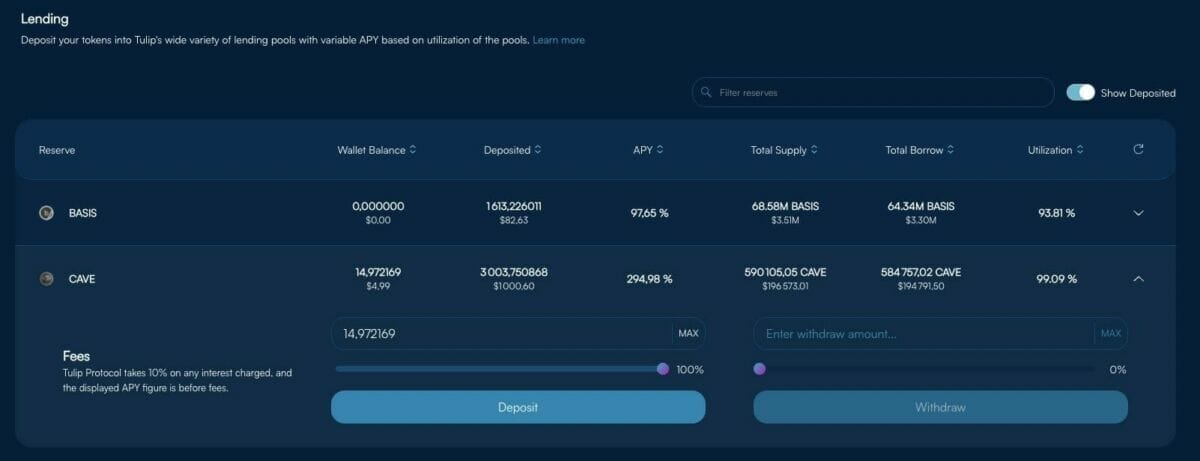
Task: Click MAX in the withdraw amount field
Action: coord(1111,334)
